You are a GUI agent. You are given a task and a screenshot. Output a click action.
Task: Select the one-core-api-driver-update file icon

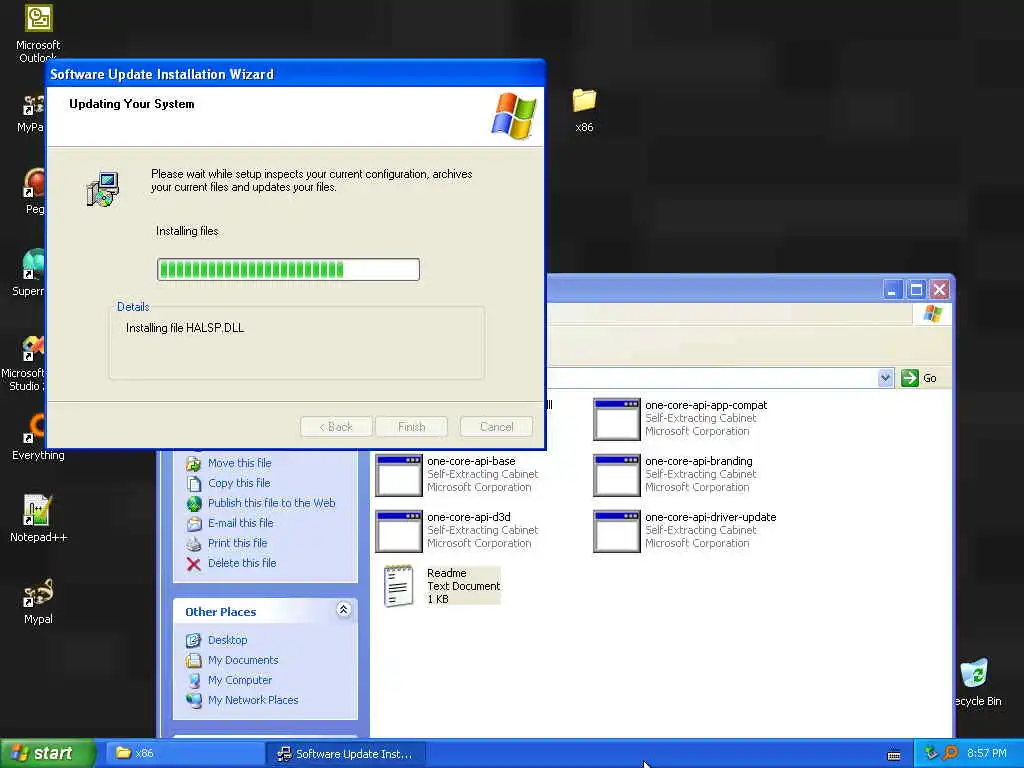pos(616,531)
